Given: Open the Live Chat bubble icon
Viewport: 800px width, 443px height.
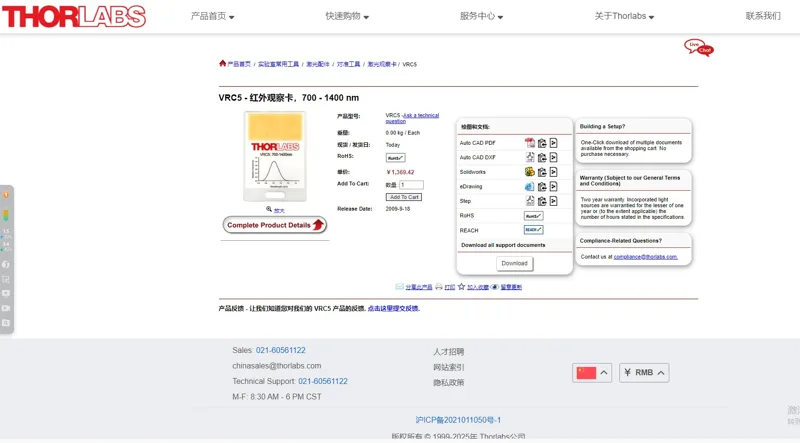Looking at the screenshot, I should 698,47.
